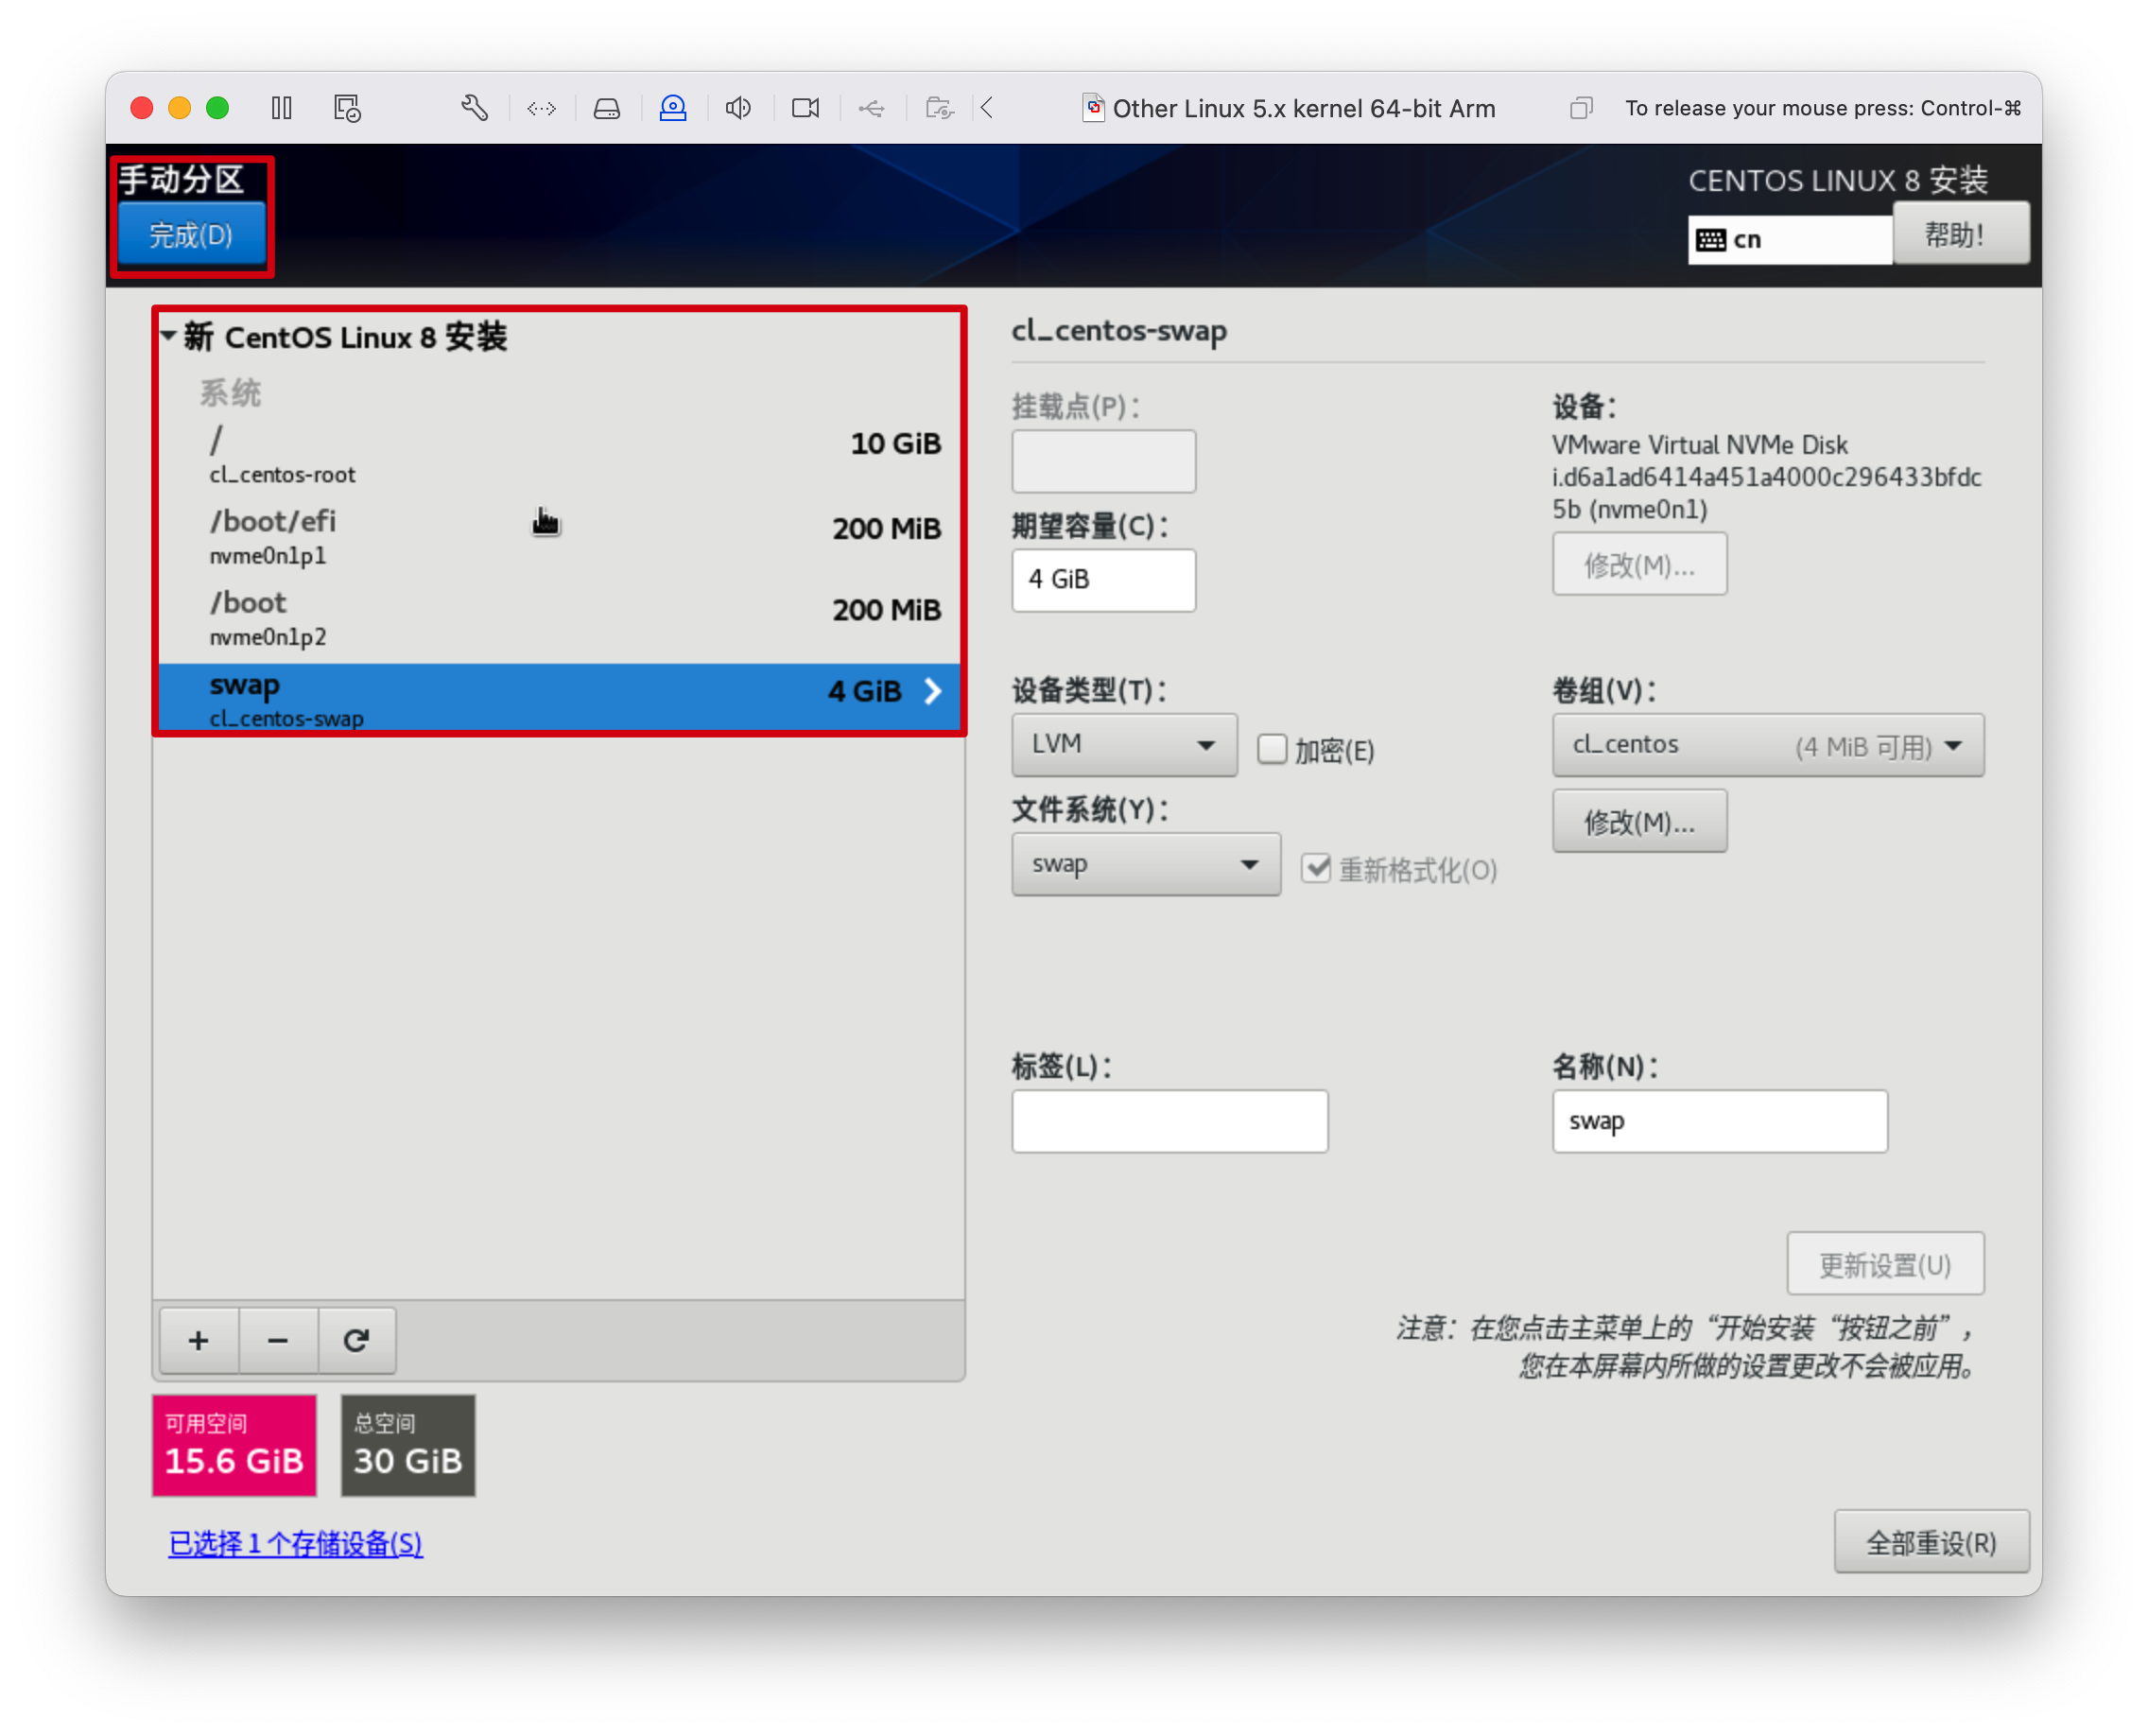Screen dimensions: 2148x1736
Task: Toggle the 重新格式化(O) reformat checkbox
Action: click(x=1316, y=868)
